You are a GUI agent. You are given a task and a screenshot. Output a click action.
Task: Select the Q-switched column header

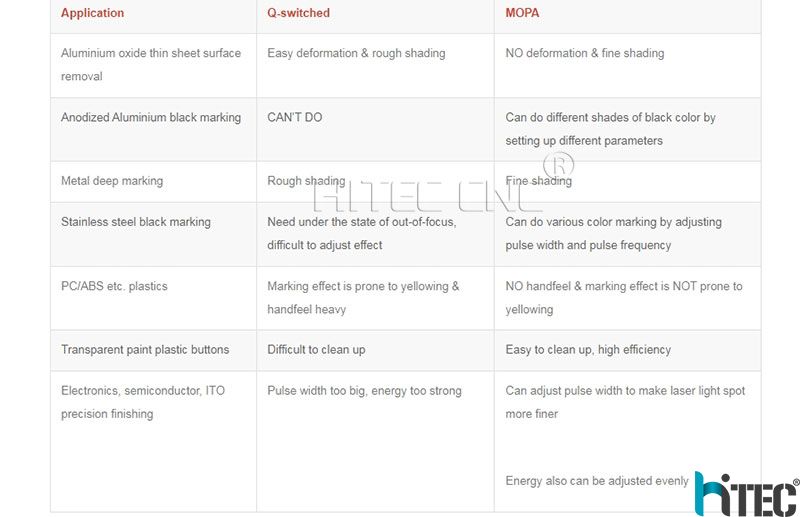298,13
